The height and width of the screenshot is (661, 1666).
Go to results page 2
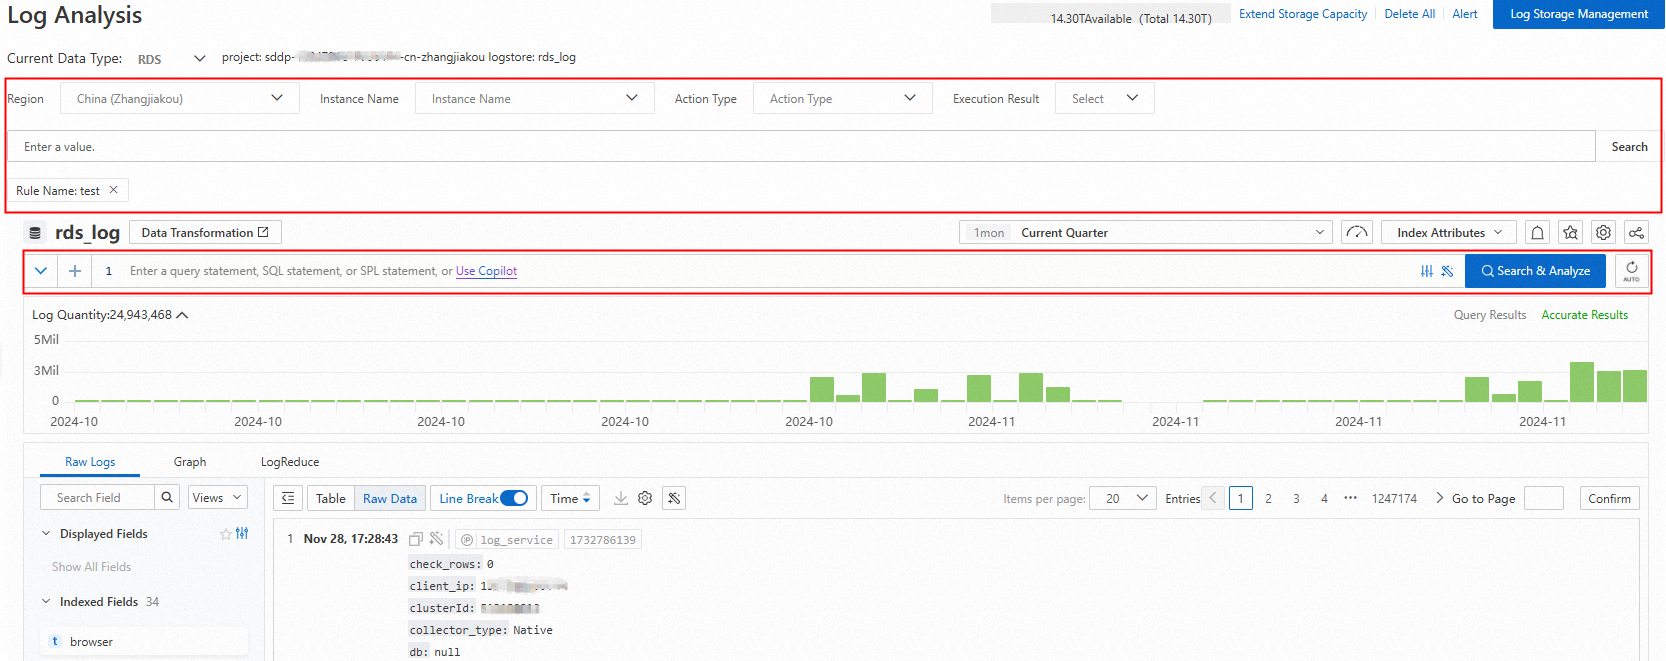pyautogui.click(x=1268, y=498)
